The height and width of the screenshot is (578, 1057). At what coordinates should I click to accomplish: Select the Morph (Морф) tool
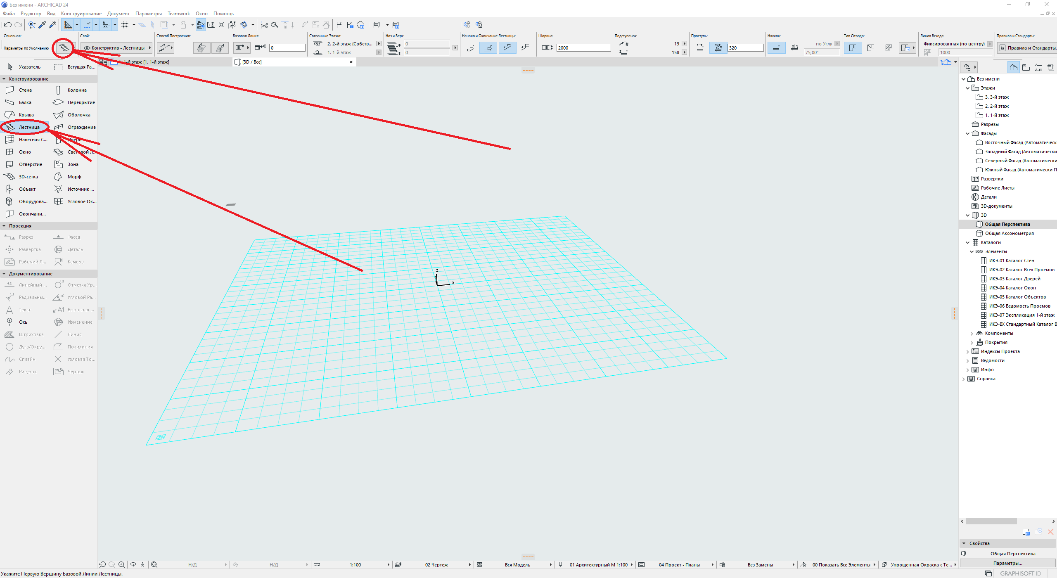click(73, 177)
